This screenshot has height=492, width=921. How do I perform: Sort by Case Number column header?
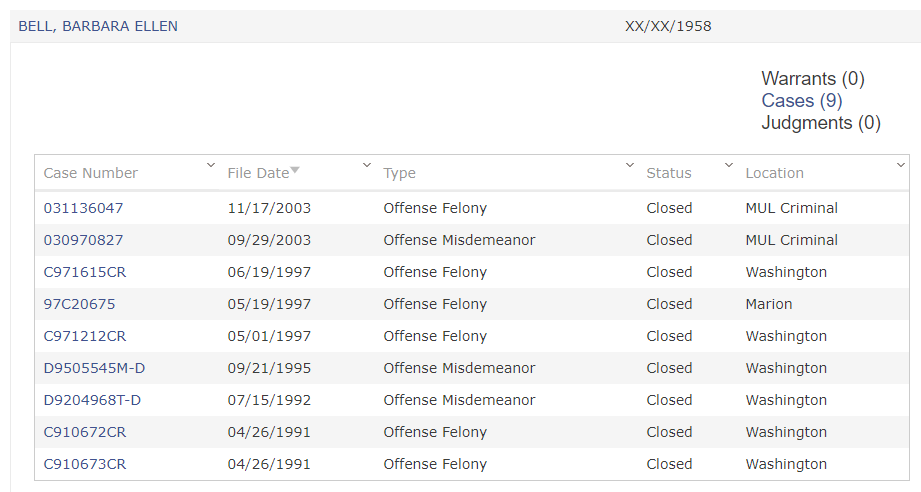pyautogui.click(x=90, y=173)
